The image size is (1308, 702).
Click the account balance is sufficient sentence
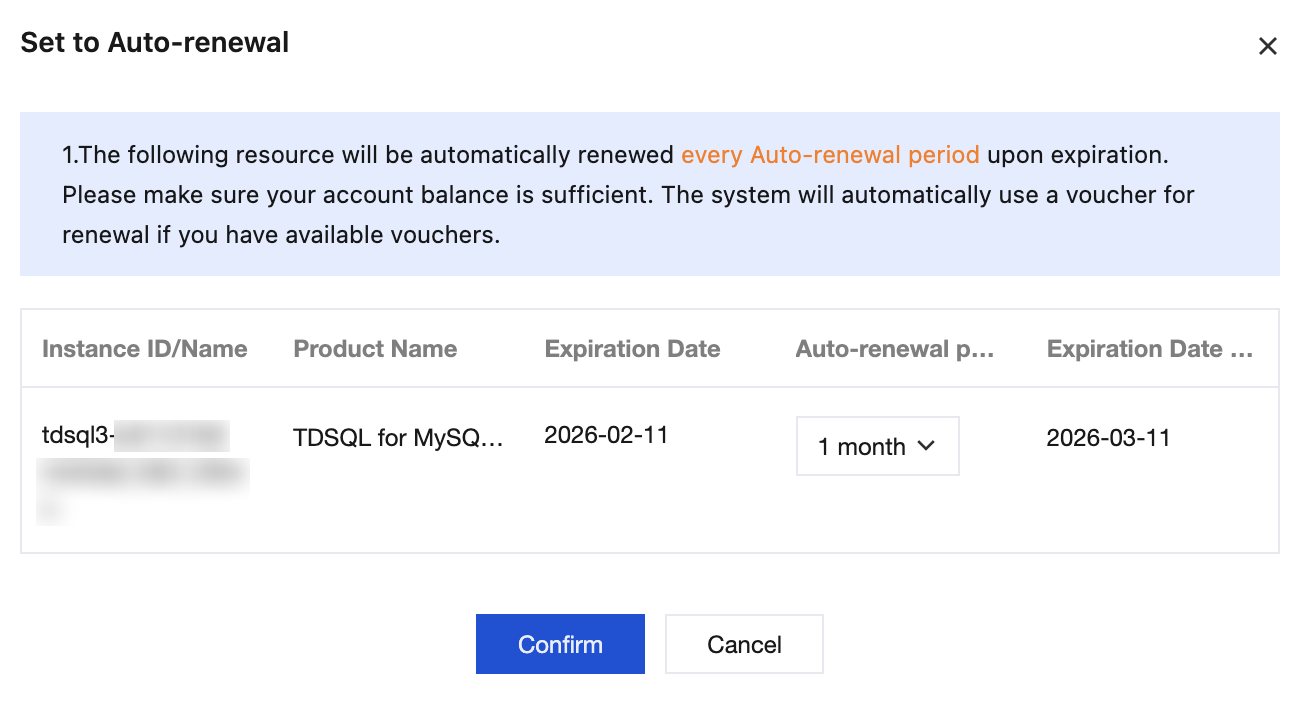click(356, 195)
